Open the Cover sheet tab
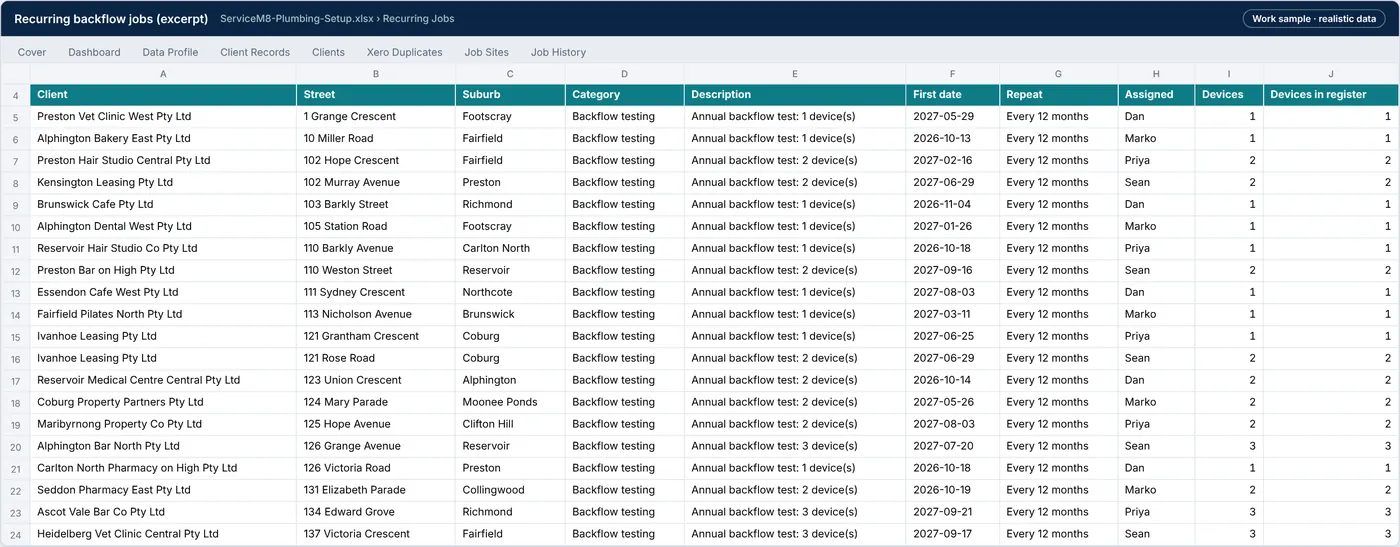The width and height of the screenshot is (1400, 547). click(x=32, y=52)
